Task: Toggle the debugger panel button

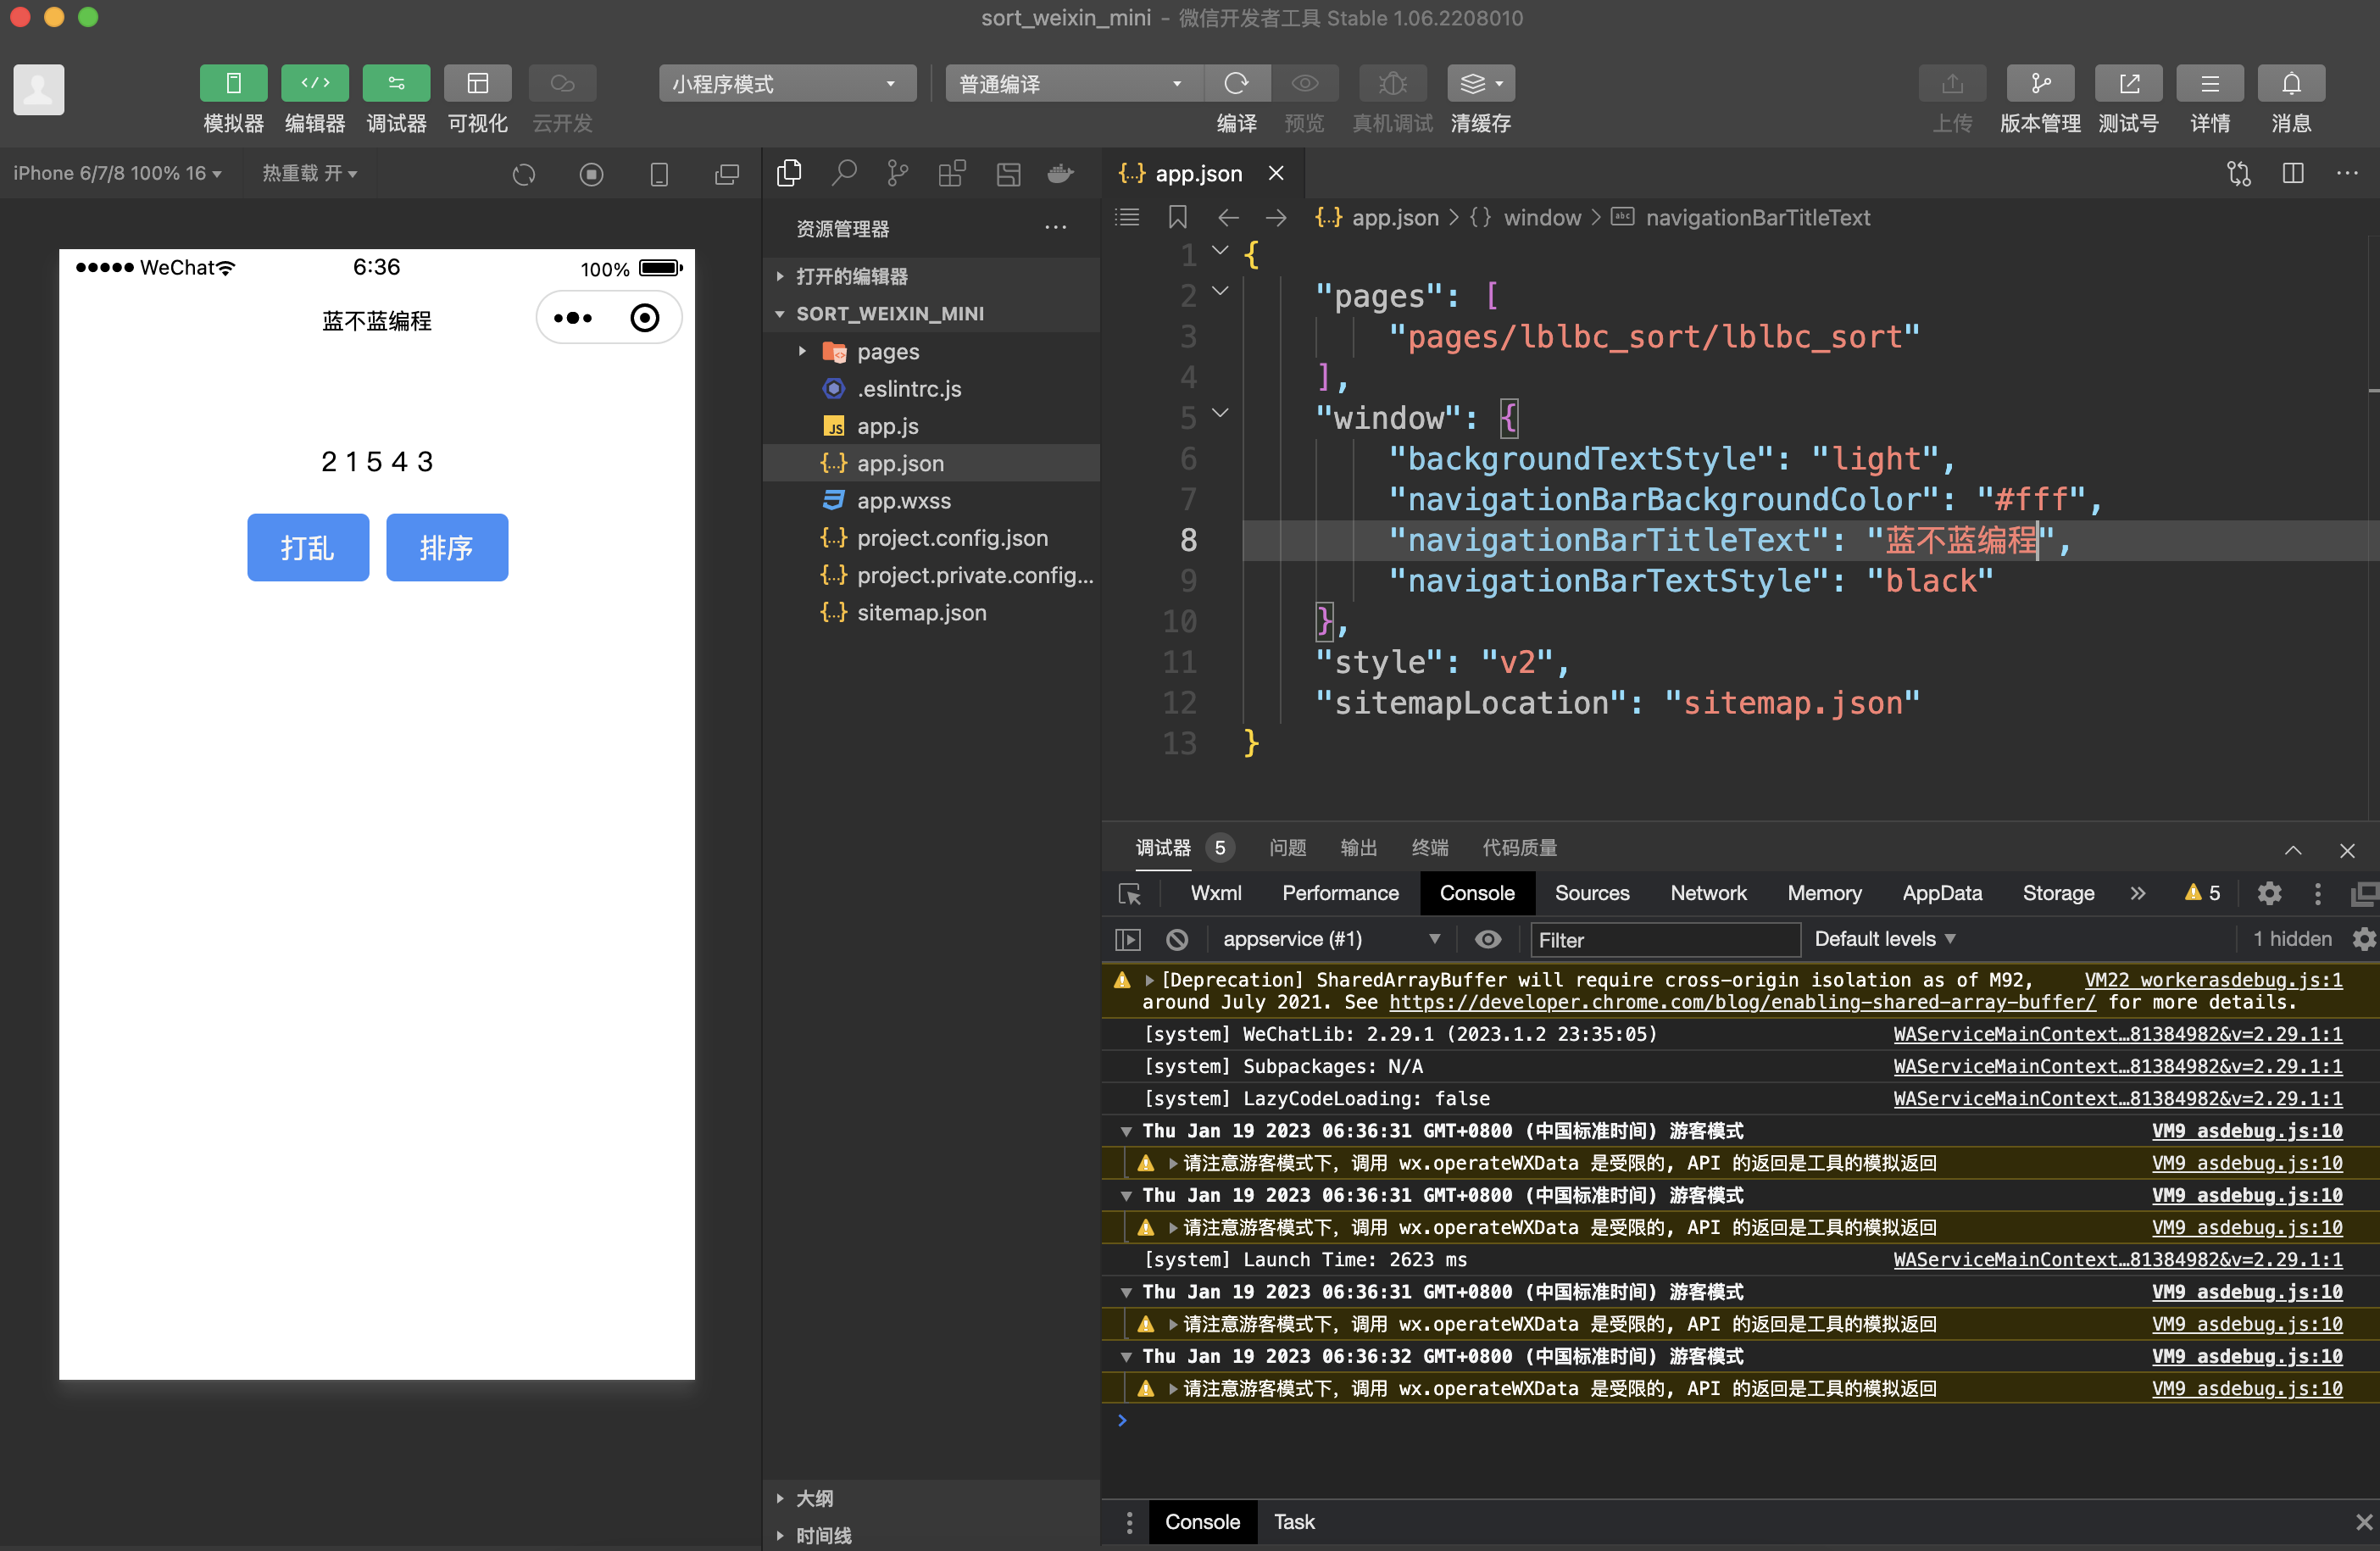Action: (396, 83)
